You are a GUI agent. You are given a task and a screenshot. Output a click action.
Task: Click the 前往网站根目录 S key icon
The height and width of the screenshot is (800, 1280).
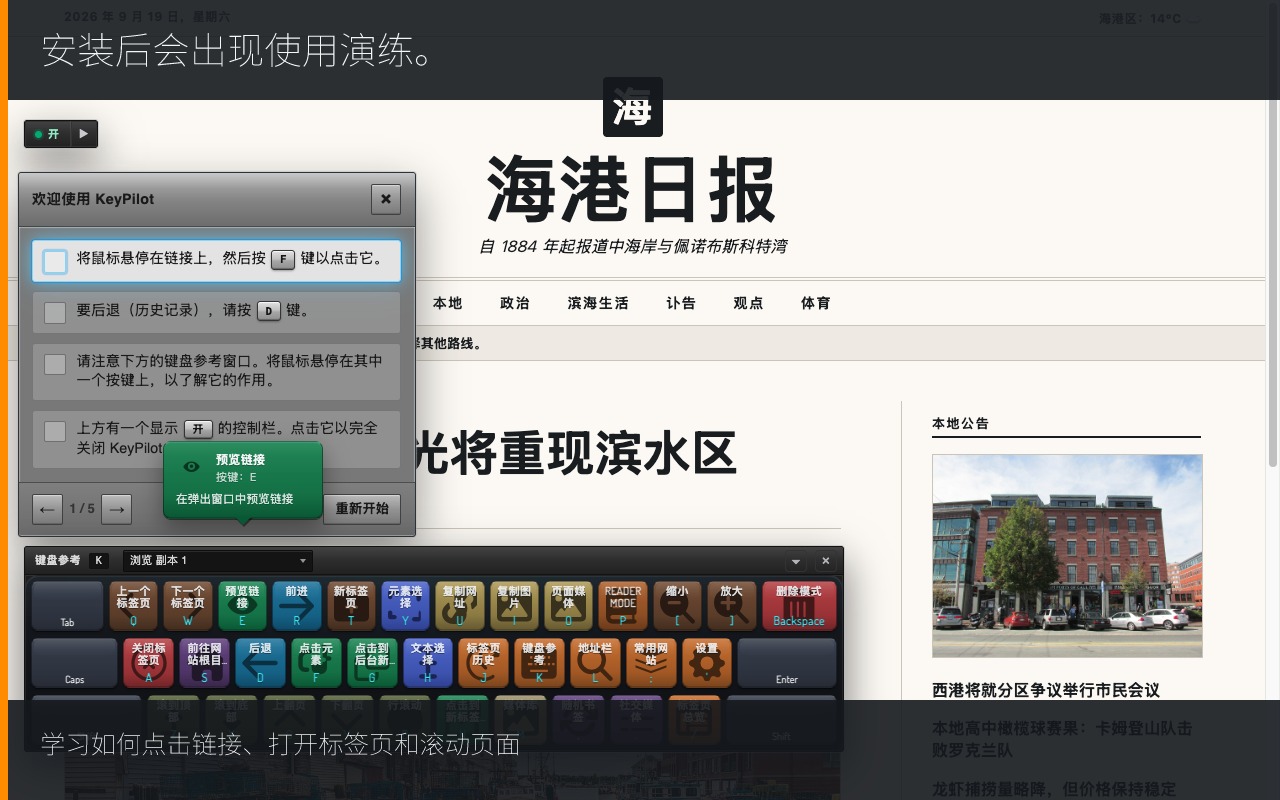tap(205, 663)
